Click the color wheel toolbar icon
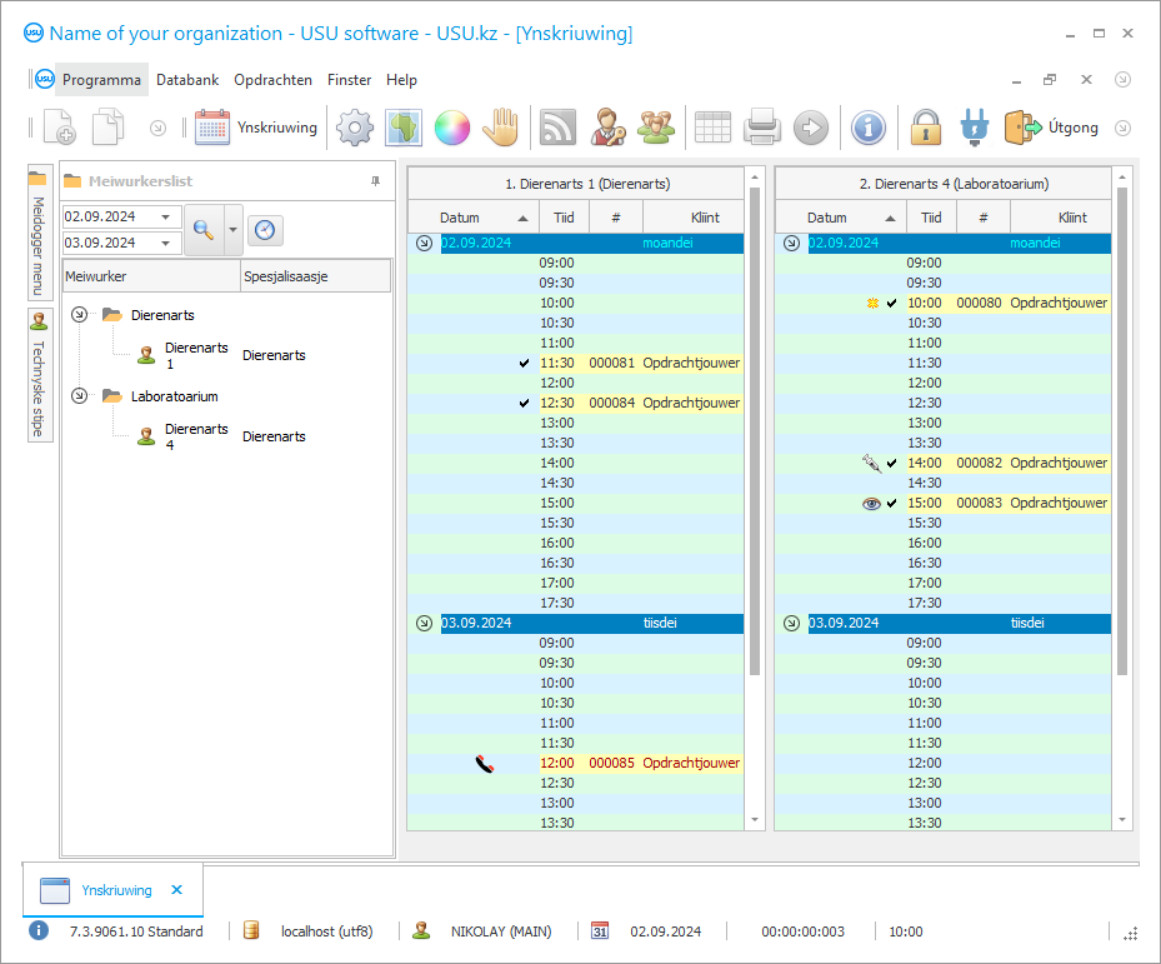1161x964 pixels. point(452,128)
